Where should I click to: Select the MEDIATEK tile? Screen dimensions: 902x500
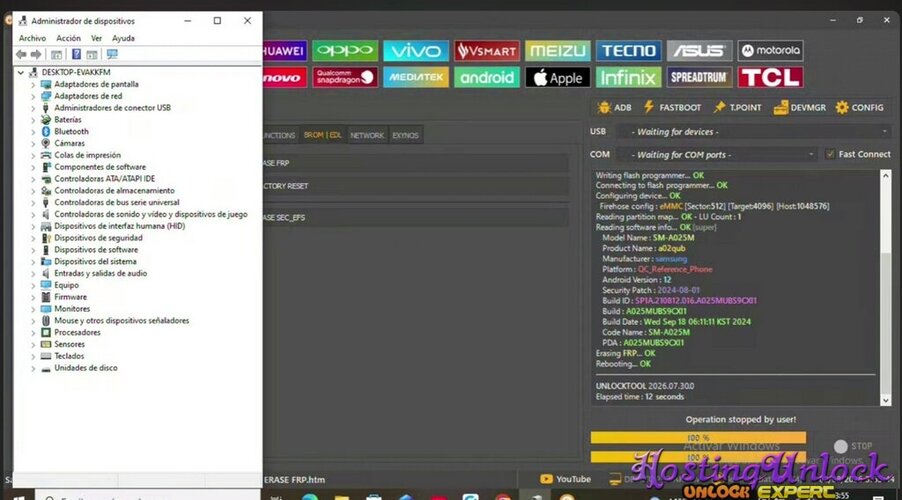pos(416,77)
